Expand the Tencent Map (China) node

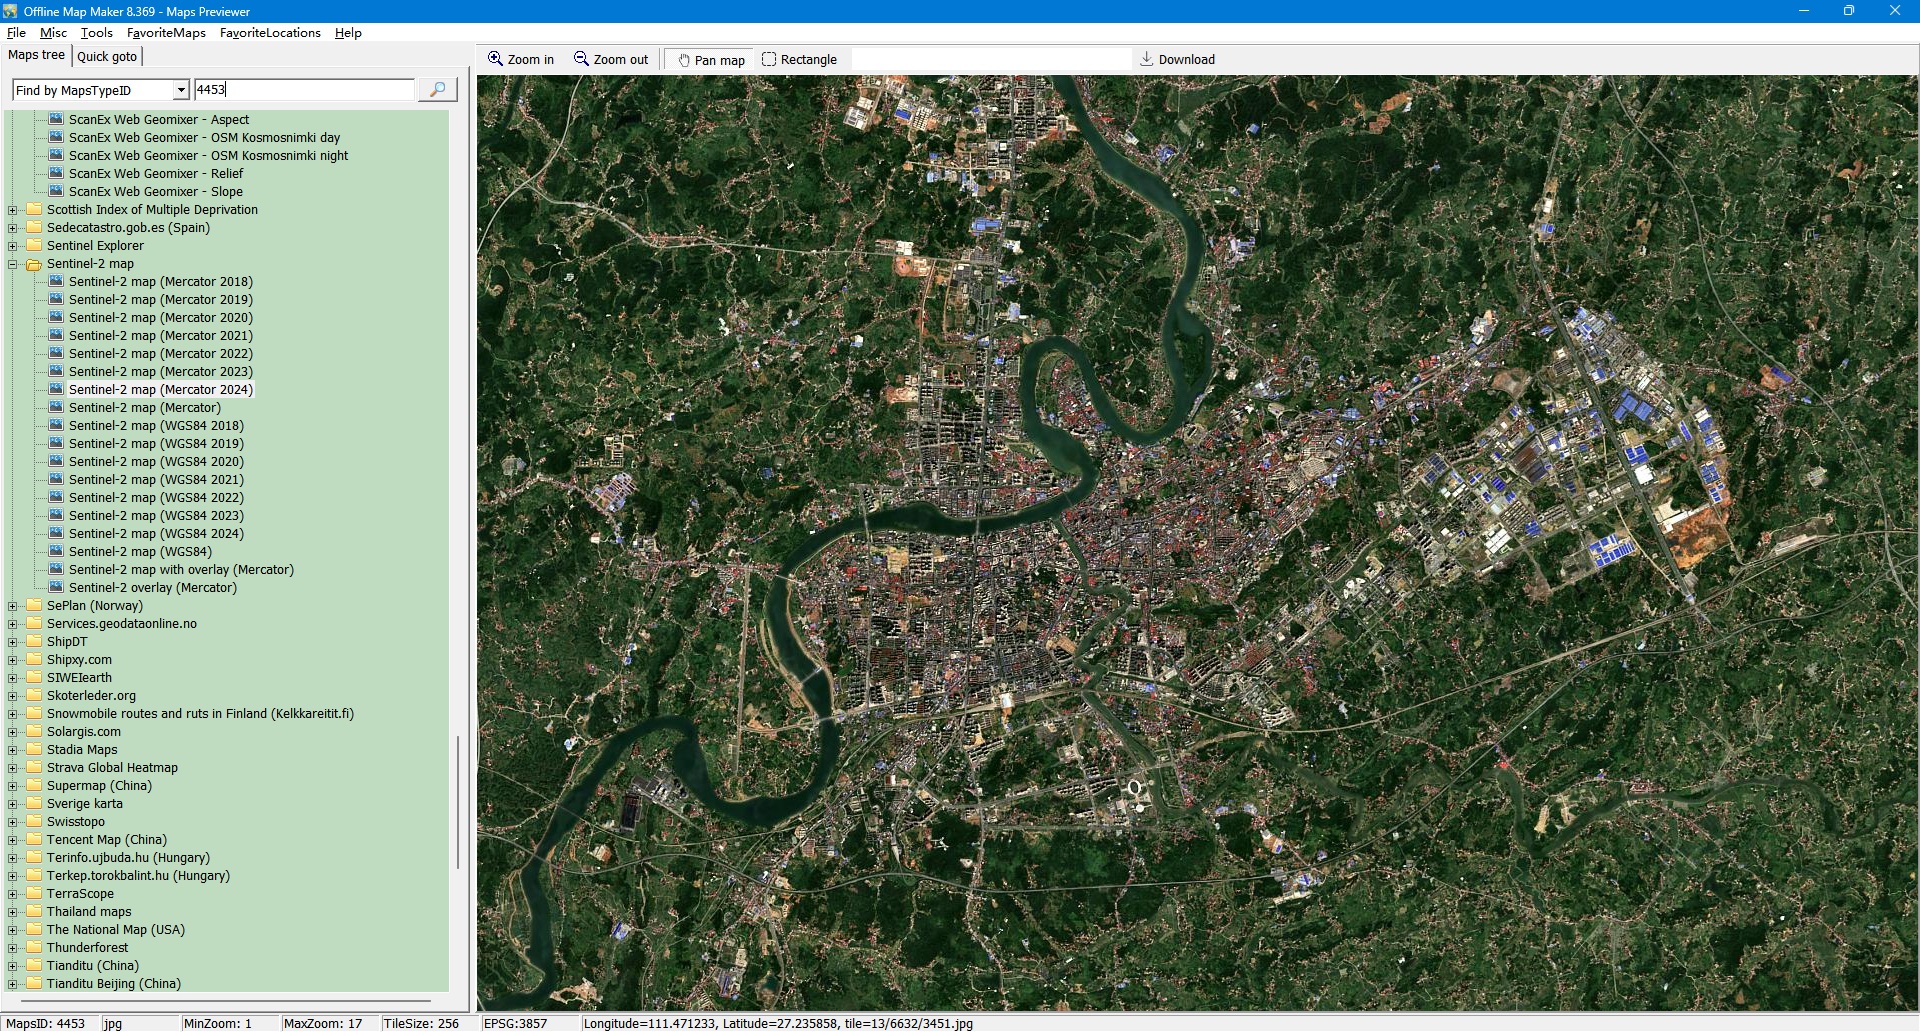pyautogui.click(x=13, y=840)
